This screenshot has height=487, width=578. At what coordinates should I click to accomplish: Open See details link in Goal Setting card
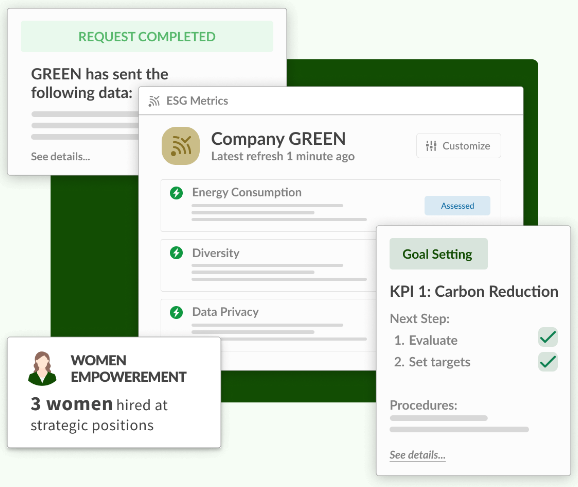(418, 455)
